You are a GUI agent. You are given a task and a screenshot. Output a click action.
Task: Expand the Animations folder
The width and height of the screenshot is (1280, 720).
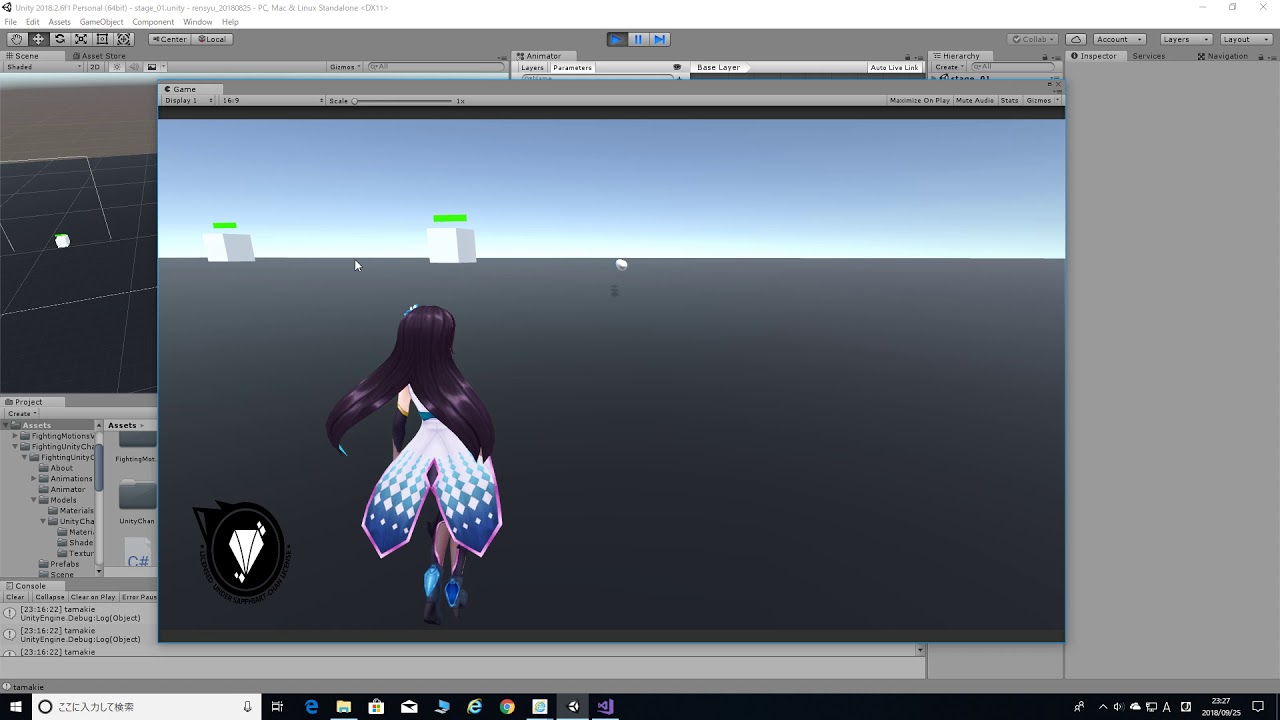[x=34, y=478]
